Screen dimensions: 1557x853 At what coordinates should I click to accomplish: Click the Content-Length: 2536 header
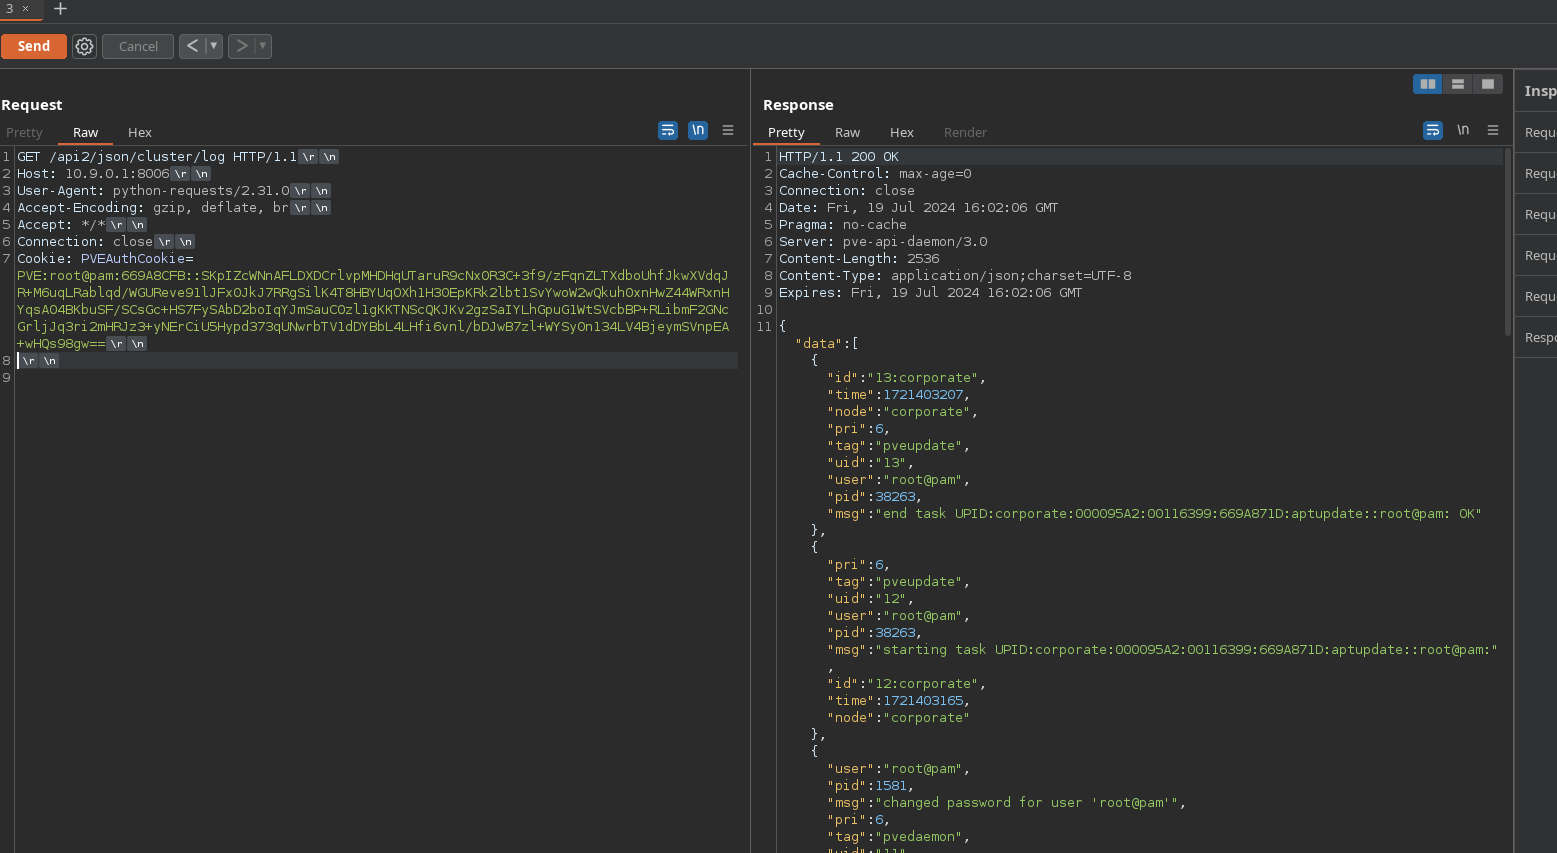[859, 258]
